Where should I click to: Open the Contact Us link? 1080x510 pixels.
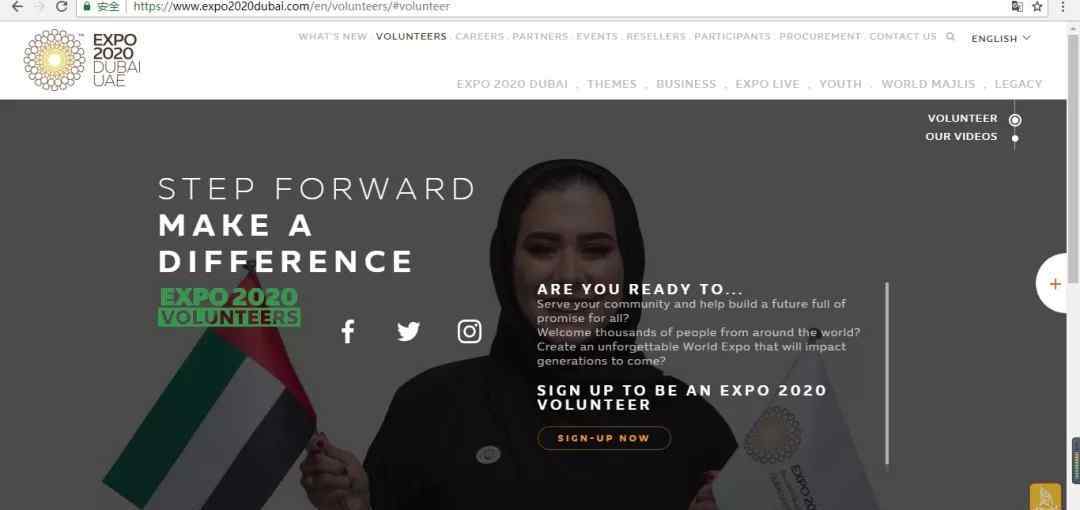coord(902,37)
